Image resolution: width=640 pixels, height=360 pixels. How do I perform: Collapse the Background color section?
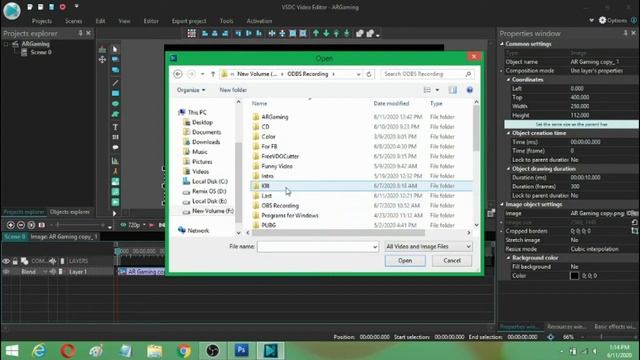coord(509,258)
